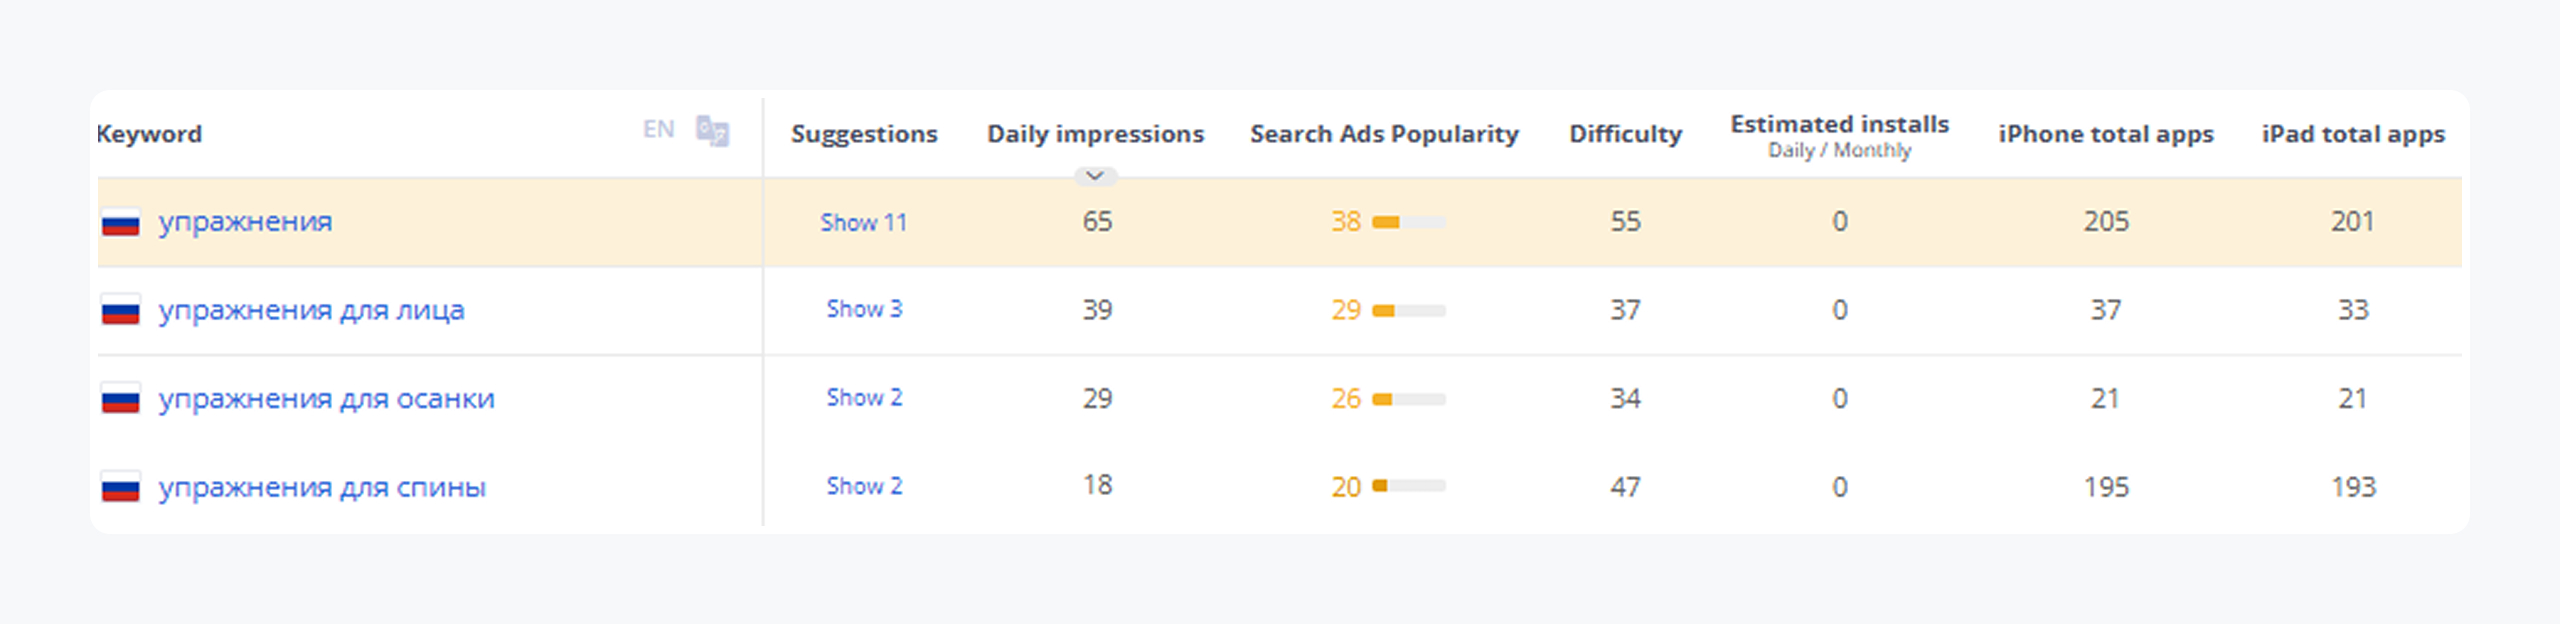Screen dimensions: 2560x624
Task: Click the flag next to упражнения для спины
Action: 121,488
